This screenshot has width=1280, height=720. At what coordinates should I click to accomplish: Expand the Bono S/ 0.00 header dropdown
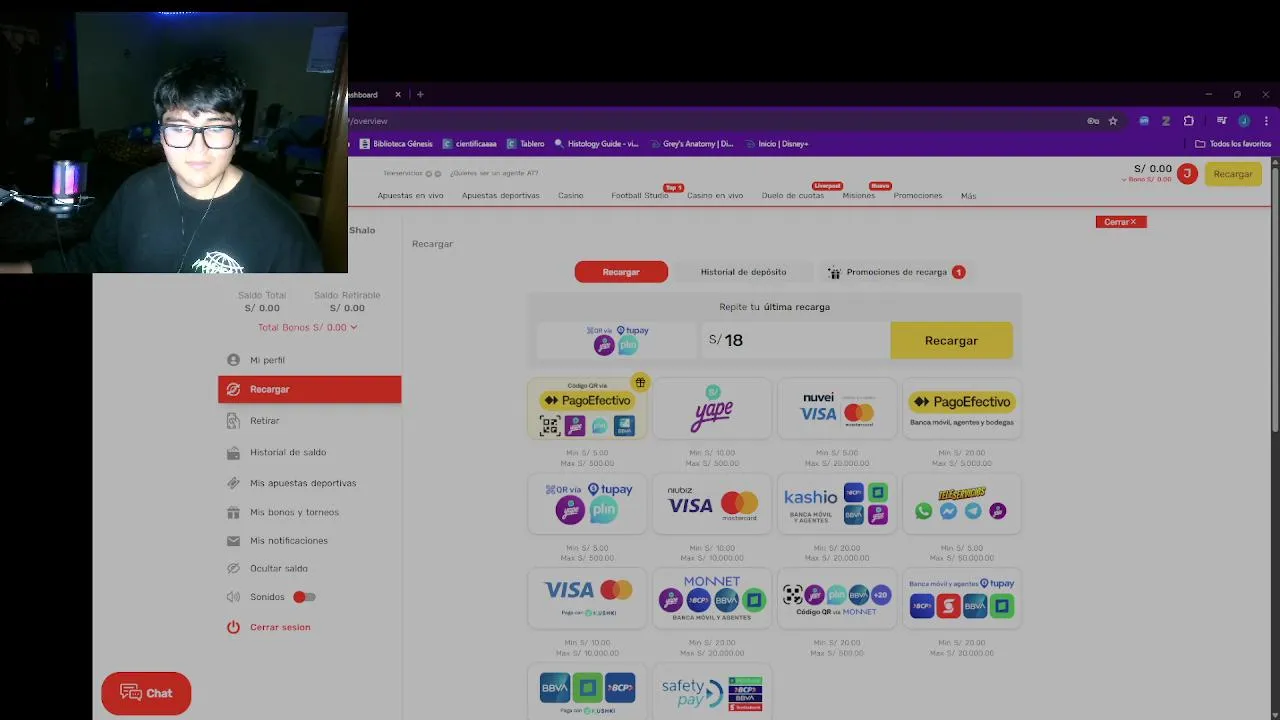click(1148, 180)
